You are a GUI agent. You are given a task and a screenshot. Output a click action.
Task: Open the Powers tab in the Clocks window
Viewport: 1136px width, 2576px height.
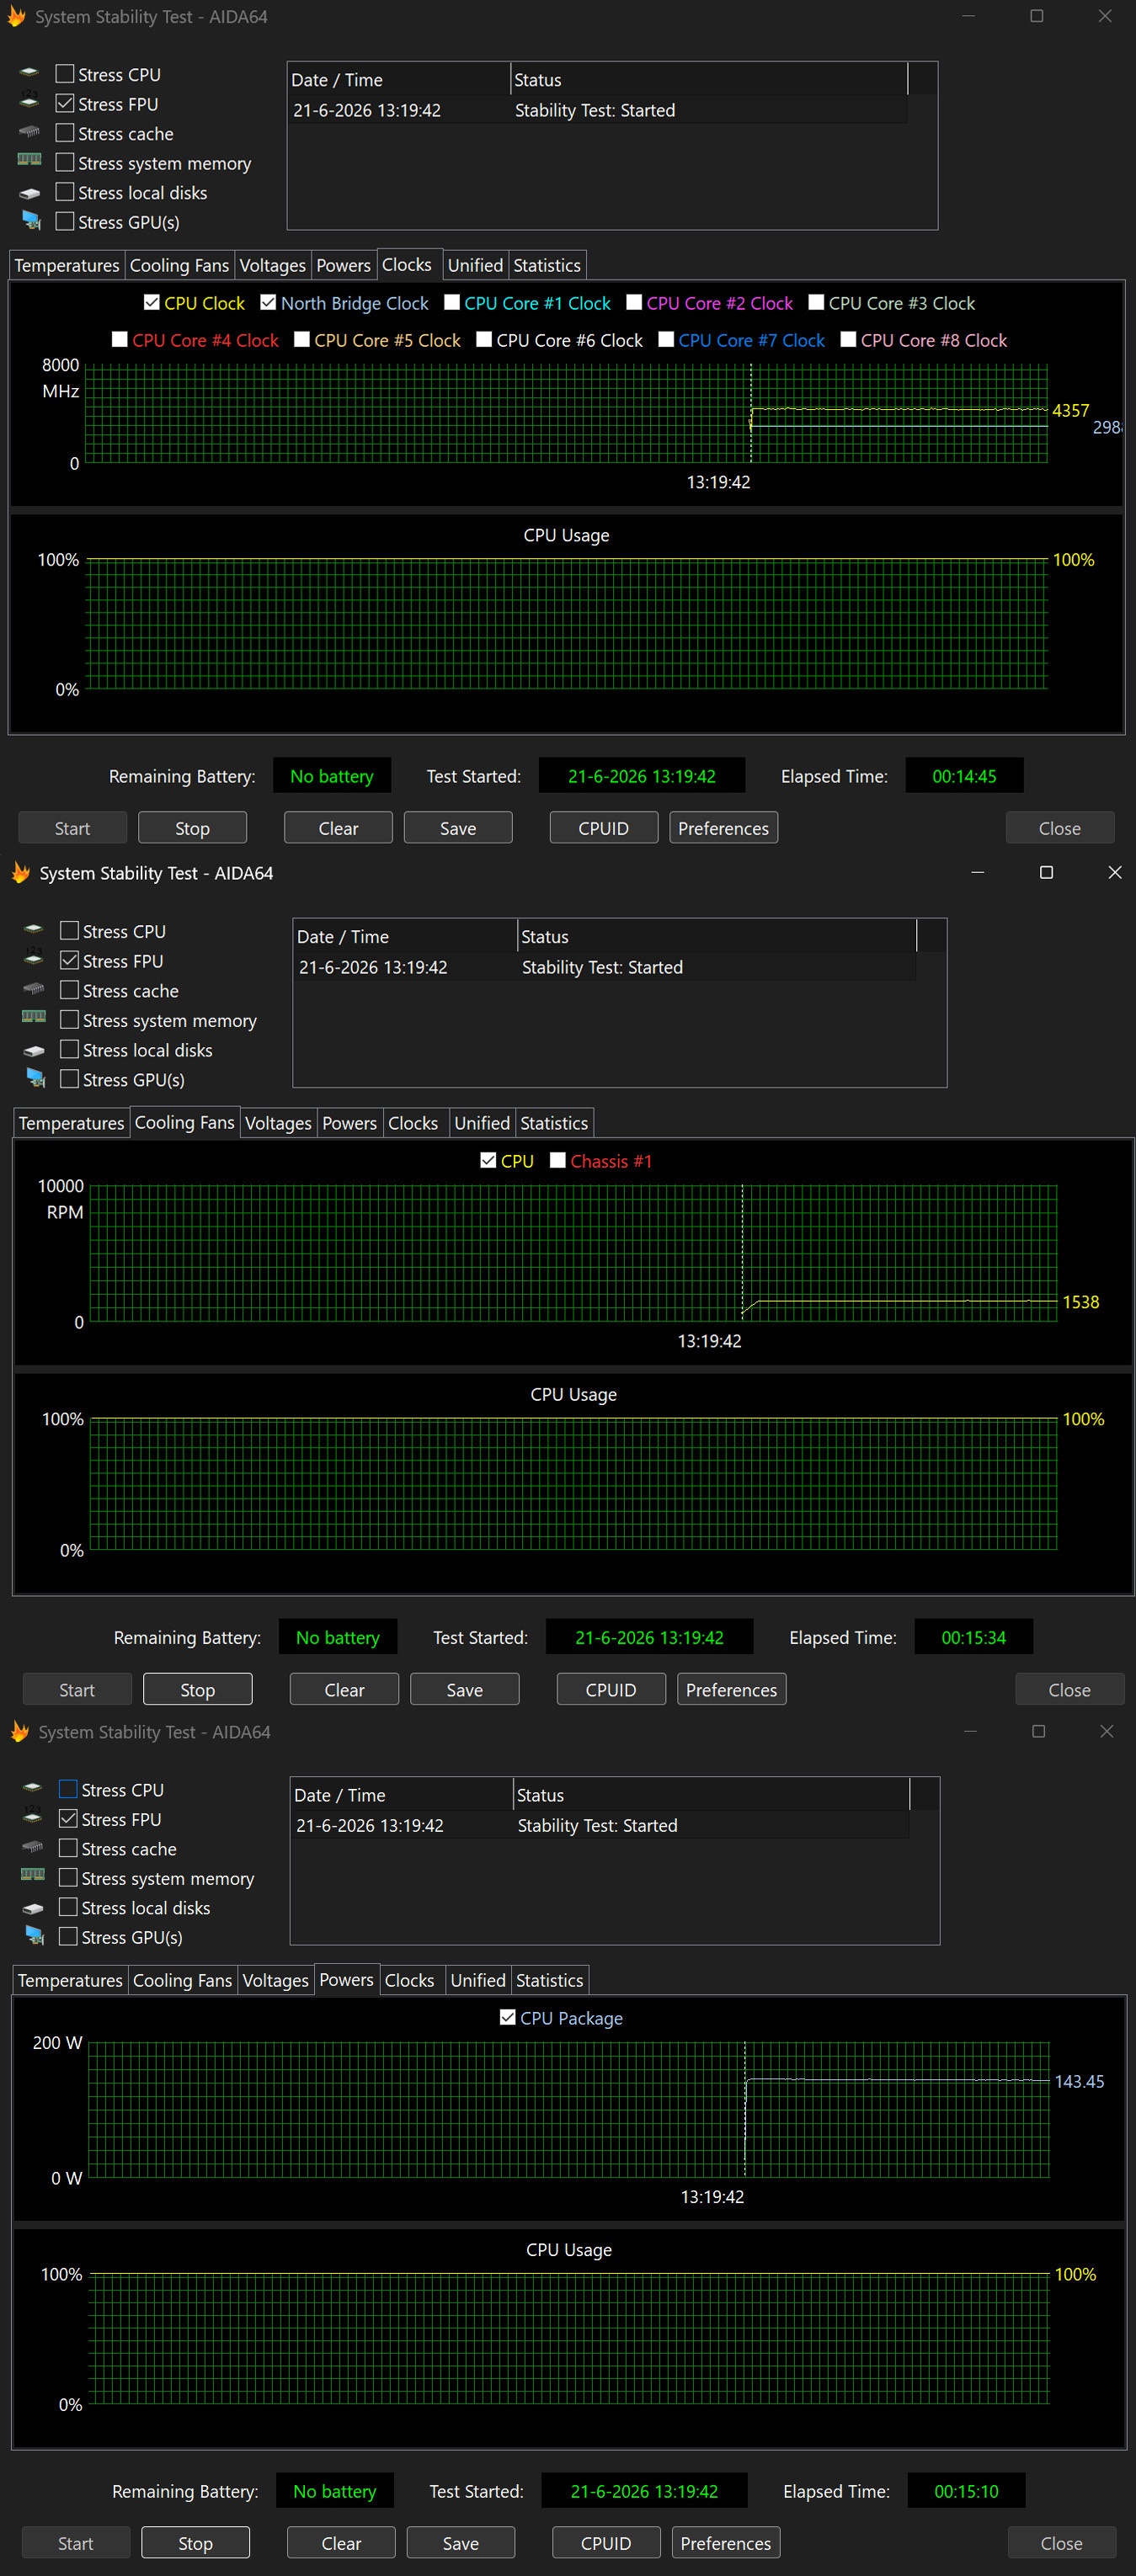344,265
